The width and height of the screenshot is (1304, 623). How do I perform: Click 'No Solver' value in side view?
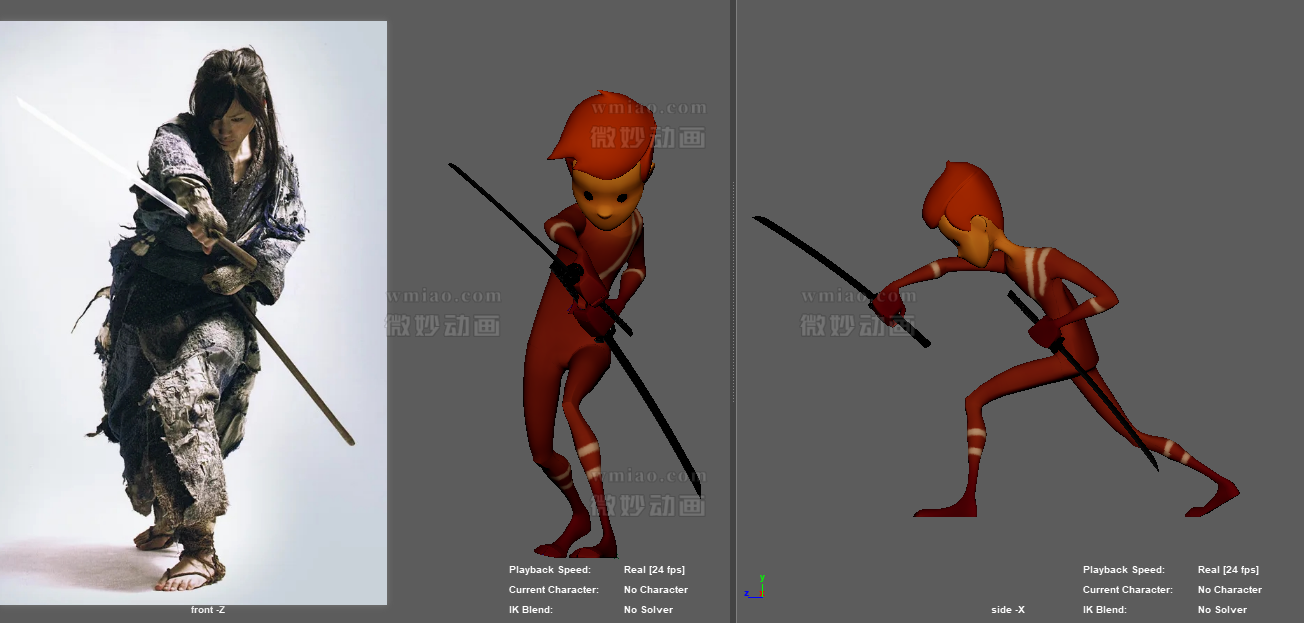coord(1222,610)
